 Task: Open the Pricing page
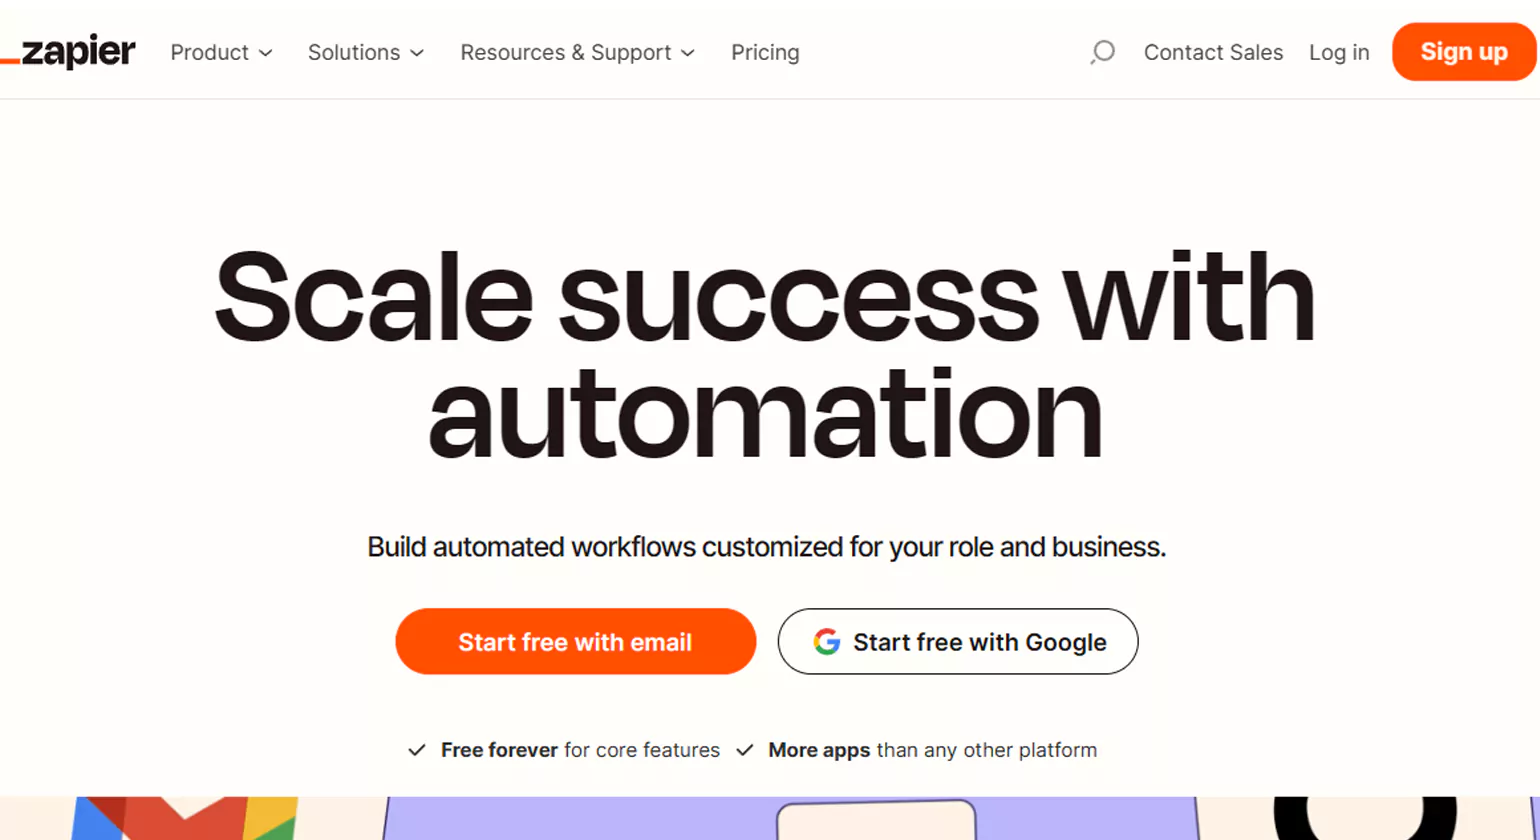point(765,53)
